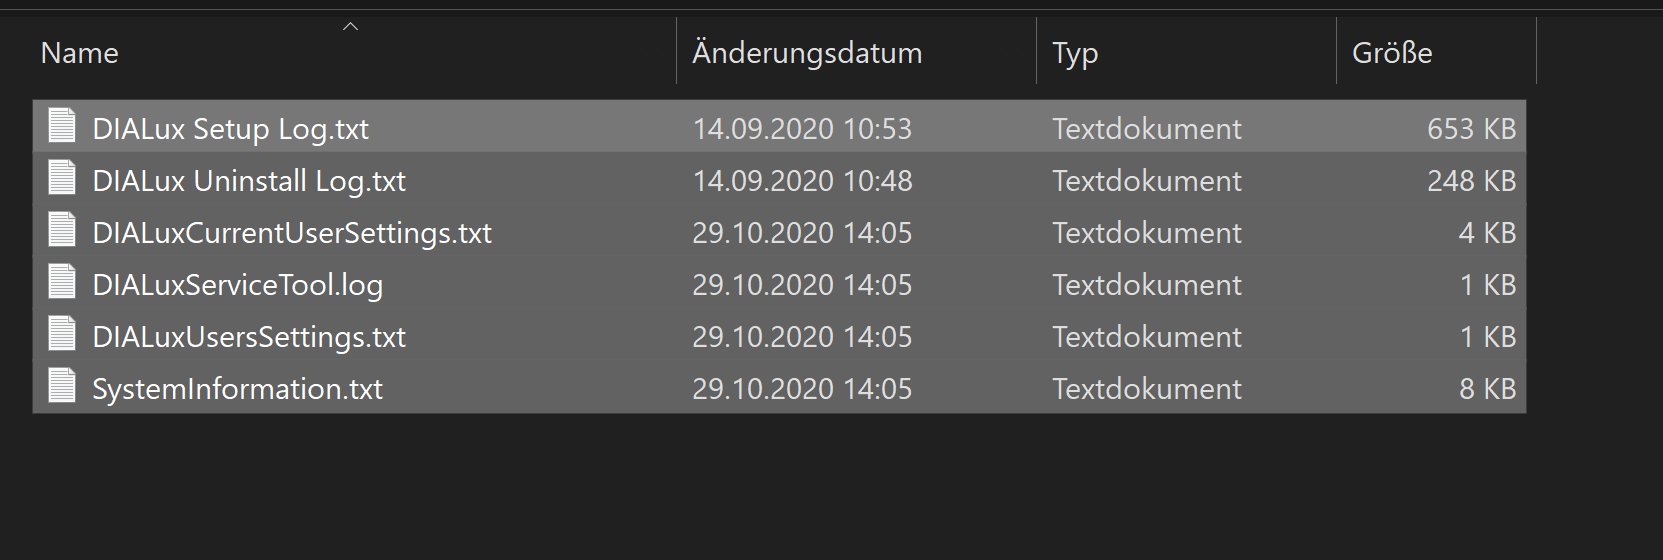Click the DIALux Uninstall Log.txt file icon
Image resolution: width=1663 pixels, height=560 pixels.
[62, 179]
